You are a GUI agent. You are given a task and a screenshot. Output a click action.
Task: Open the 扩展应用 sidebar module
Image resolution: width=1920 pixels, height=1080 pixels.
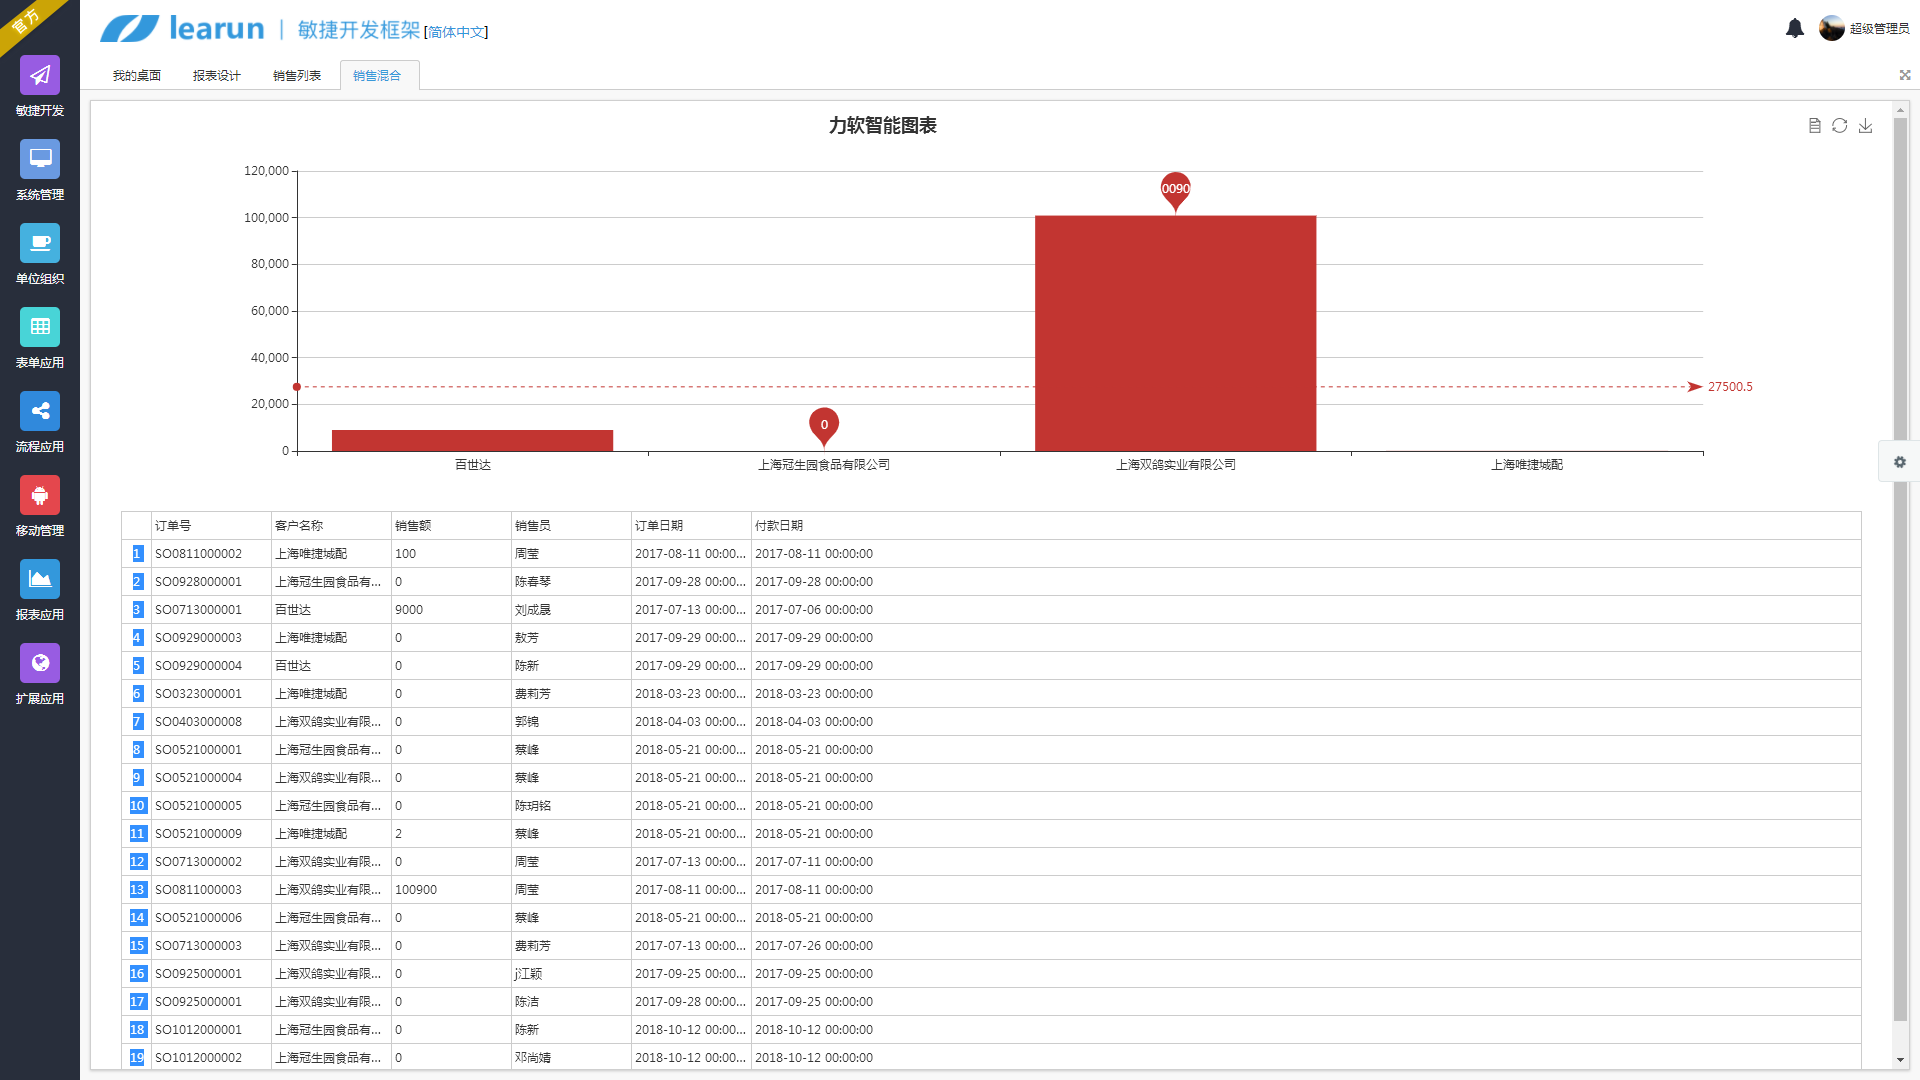40,676
